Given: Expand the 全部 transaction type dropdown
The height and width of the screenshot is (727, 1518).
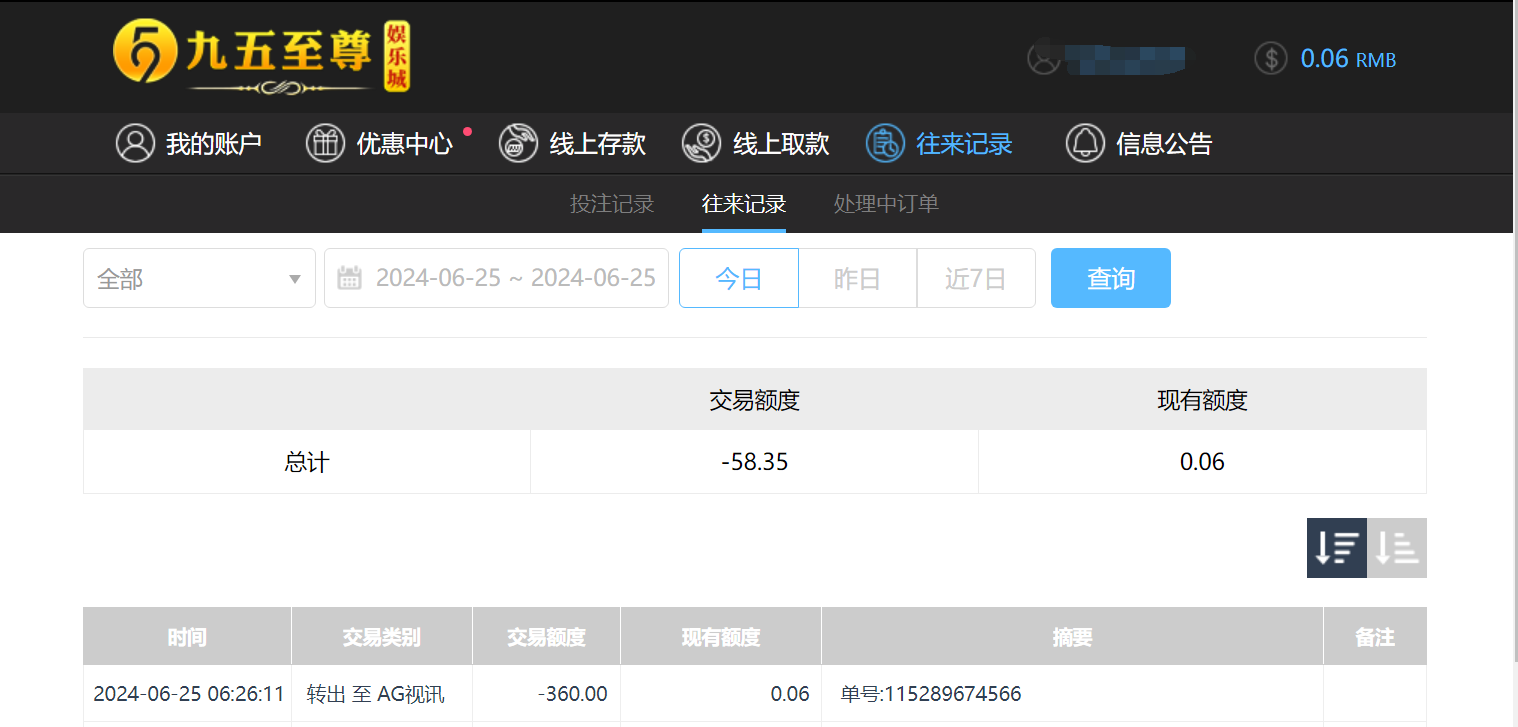Looking at the screenshot, I should coord(199,278).
